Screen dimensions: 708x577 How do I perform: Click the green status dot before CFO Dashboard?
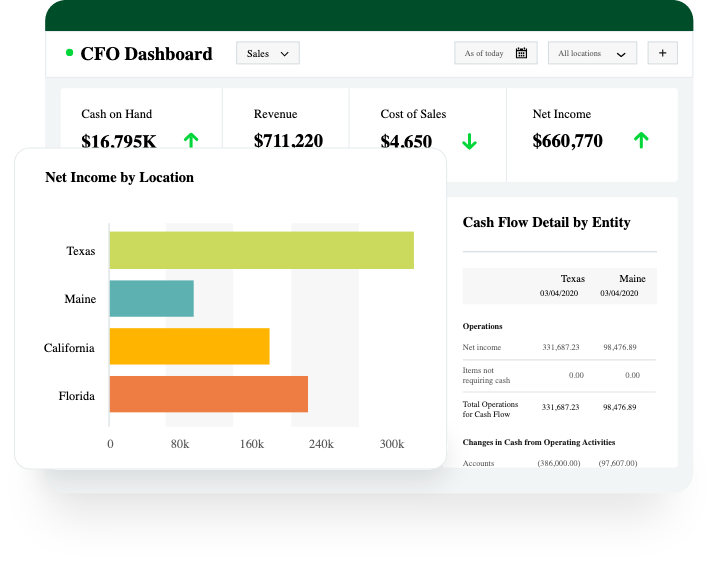click(x=70, y=52)
